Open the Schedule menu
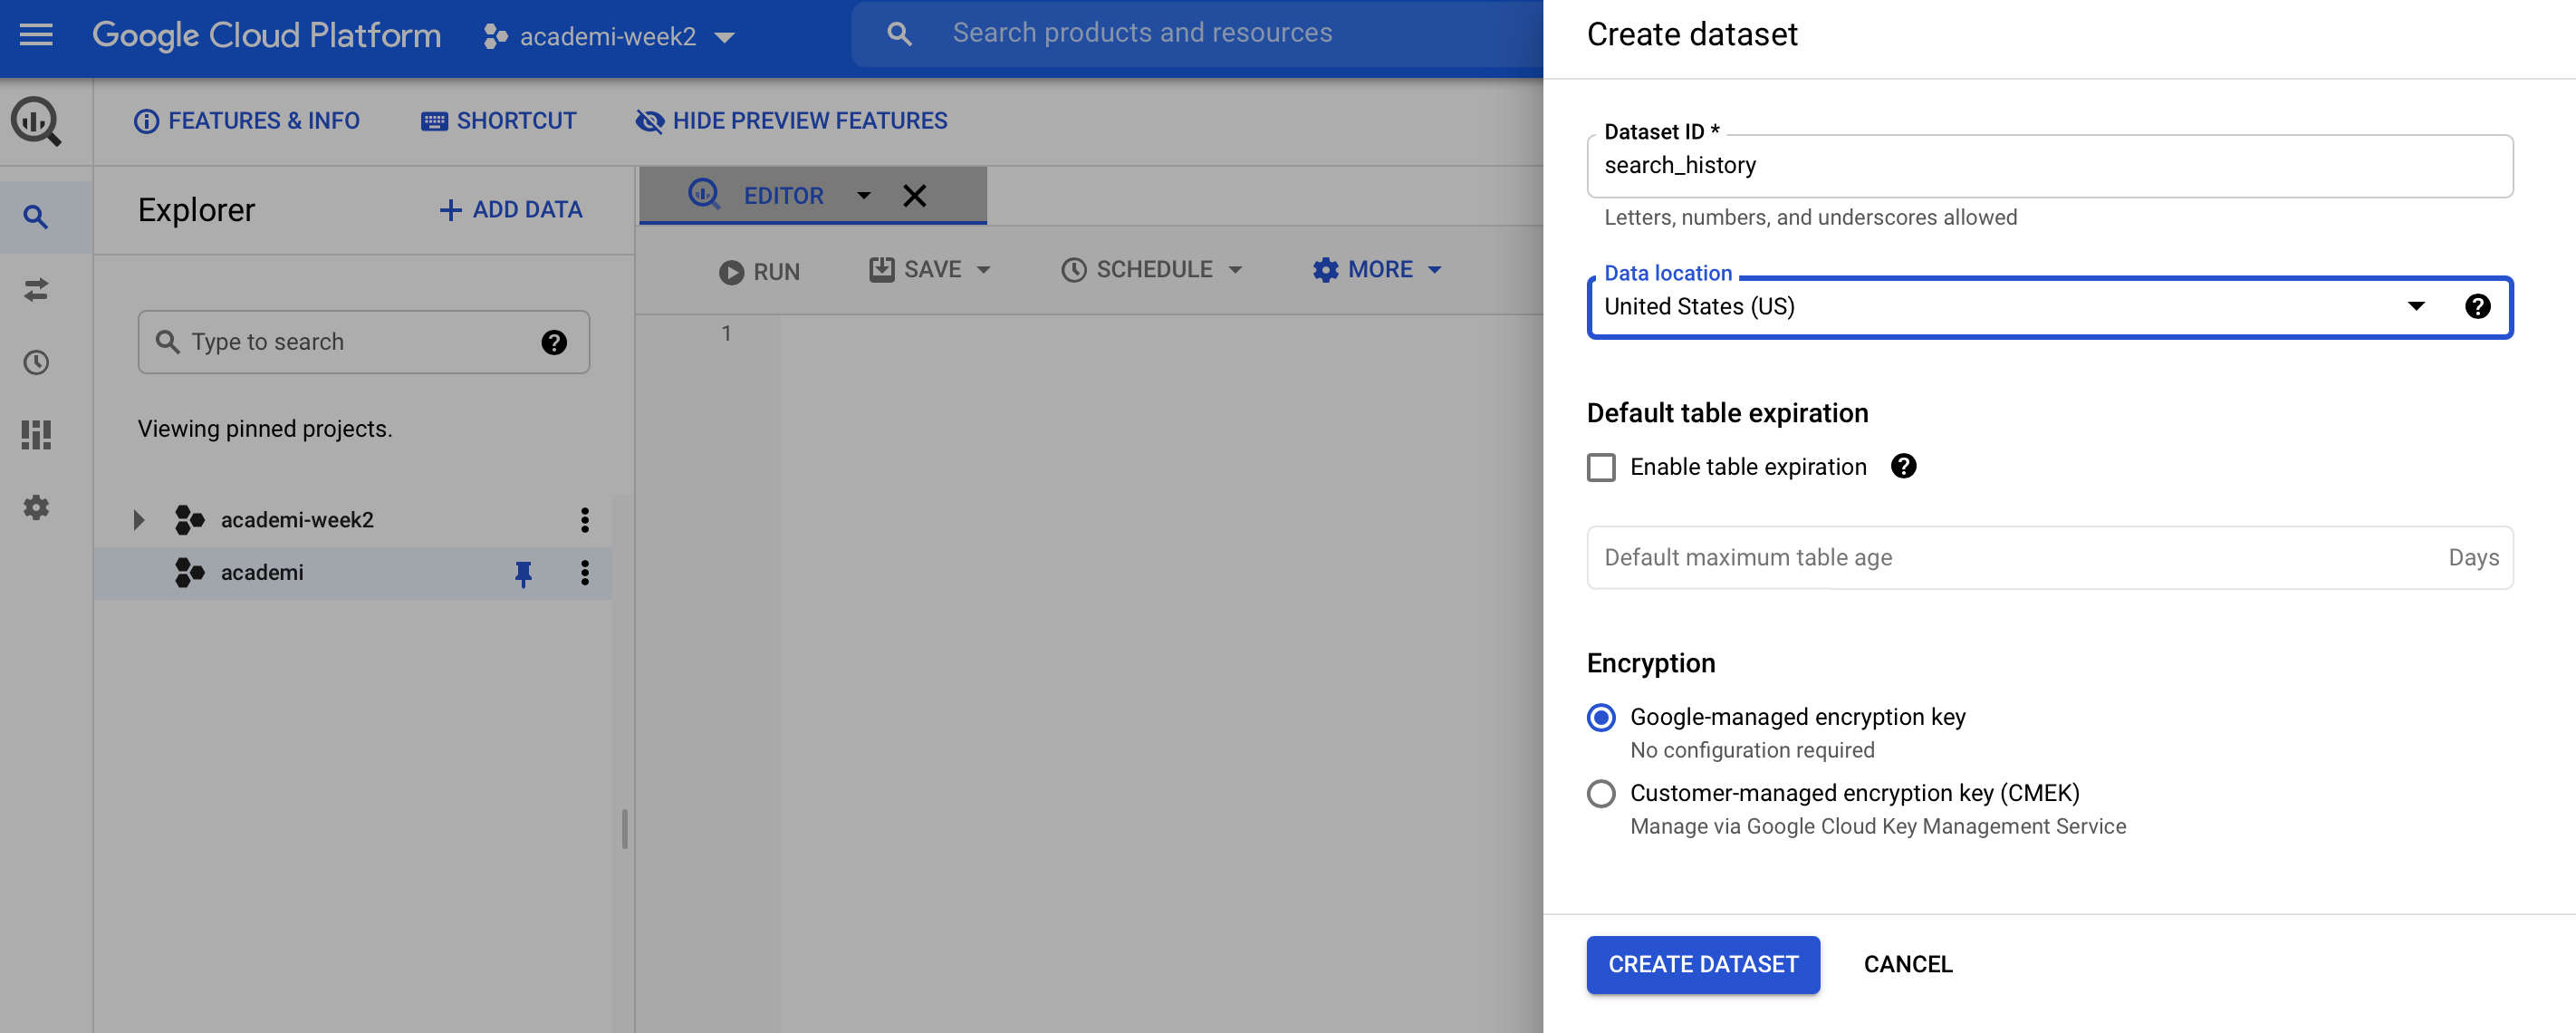Image resolution: width=2576 pixels, height=1033 pixels. click(x=1152, y=269)
